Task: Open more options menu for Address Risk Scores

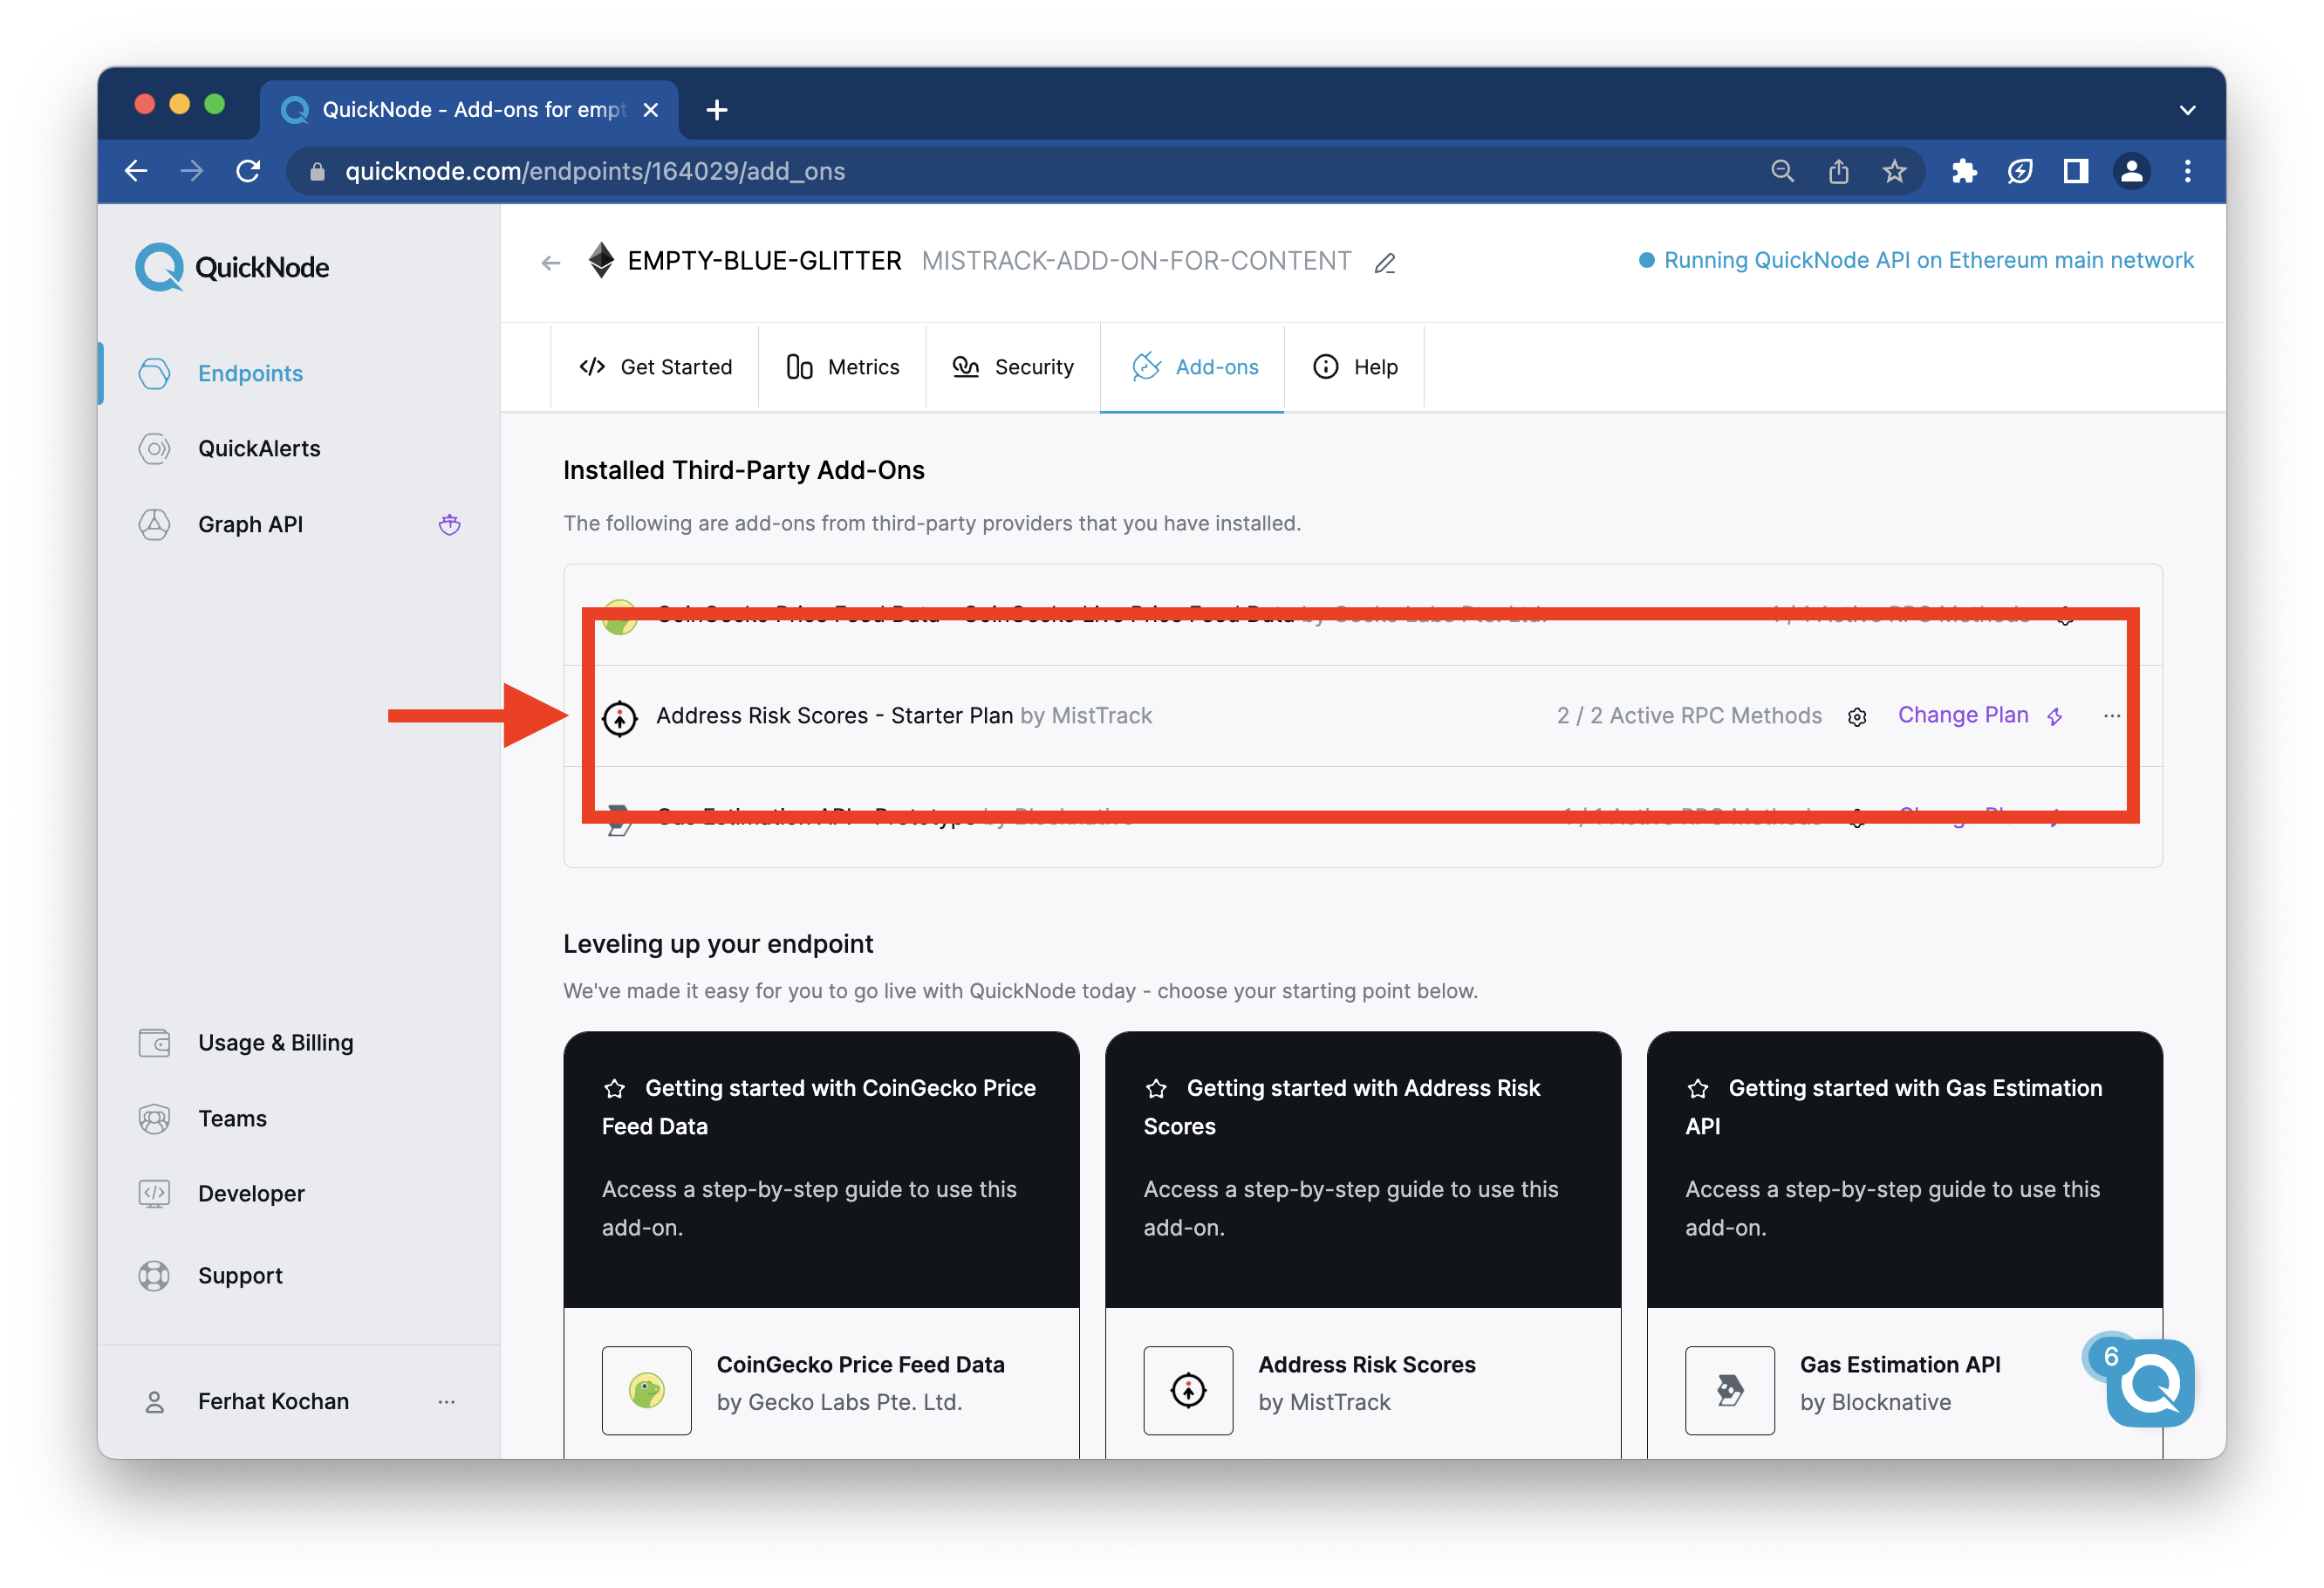Action: tap(2112, 716)
